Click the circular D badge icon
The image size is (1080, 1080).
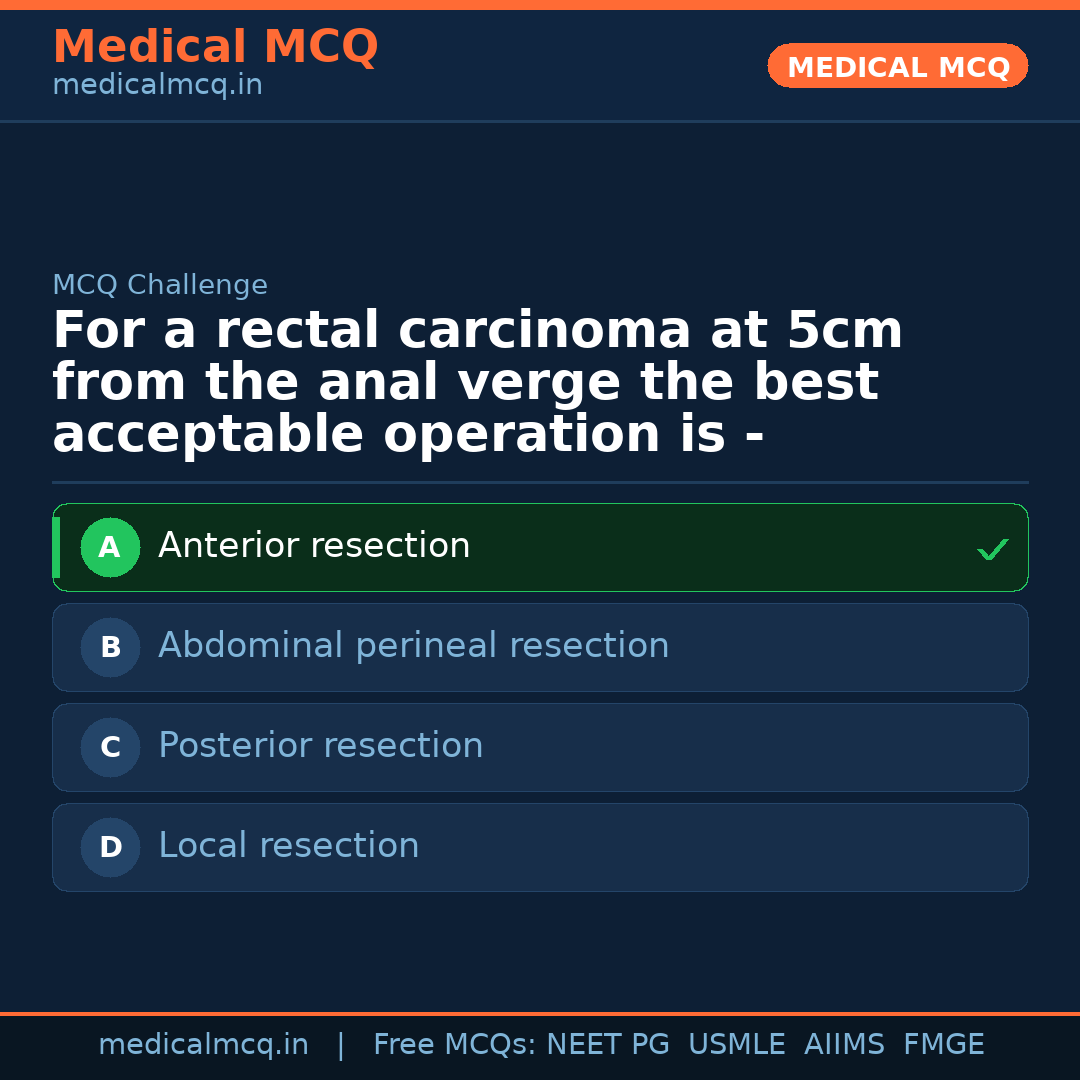pyautogui.click(x=110, y=847)
